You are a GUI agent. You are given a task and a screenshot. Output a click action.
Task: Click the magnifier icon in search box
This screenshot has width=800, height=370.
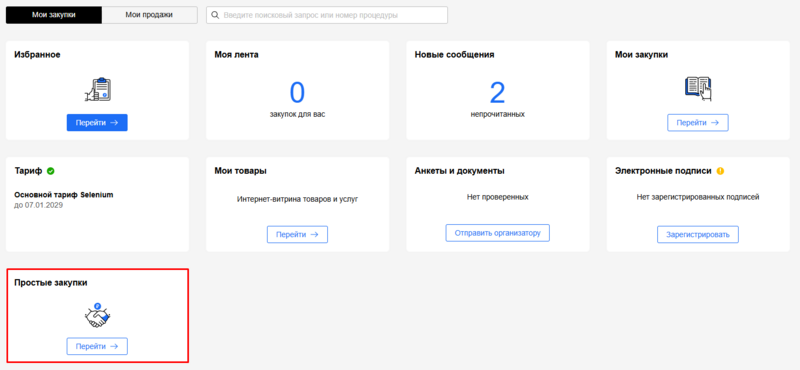point(215,15)
